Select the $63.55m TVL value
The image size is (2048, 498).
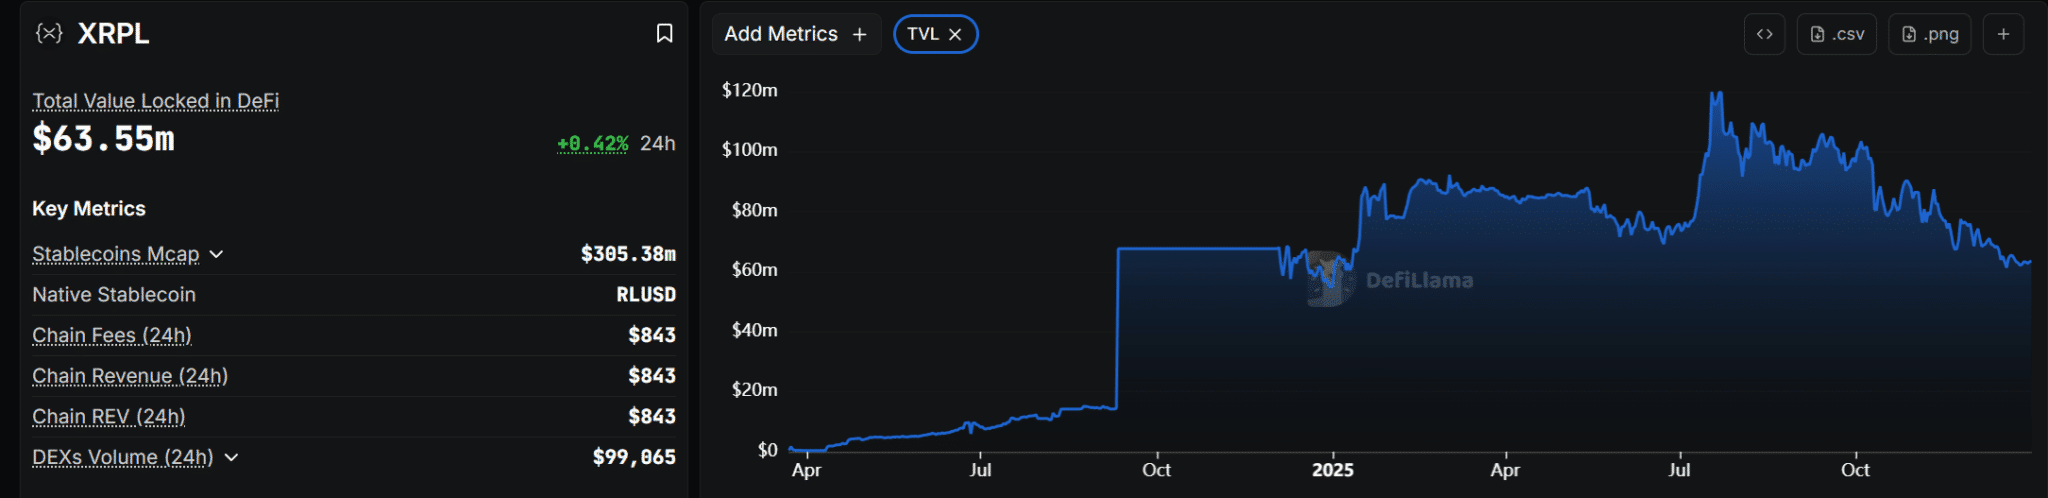(103, 138)
